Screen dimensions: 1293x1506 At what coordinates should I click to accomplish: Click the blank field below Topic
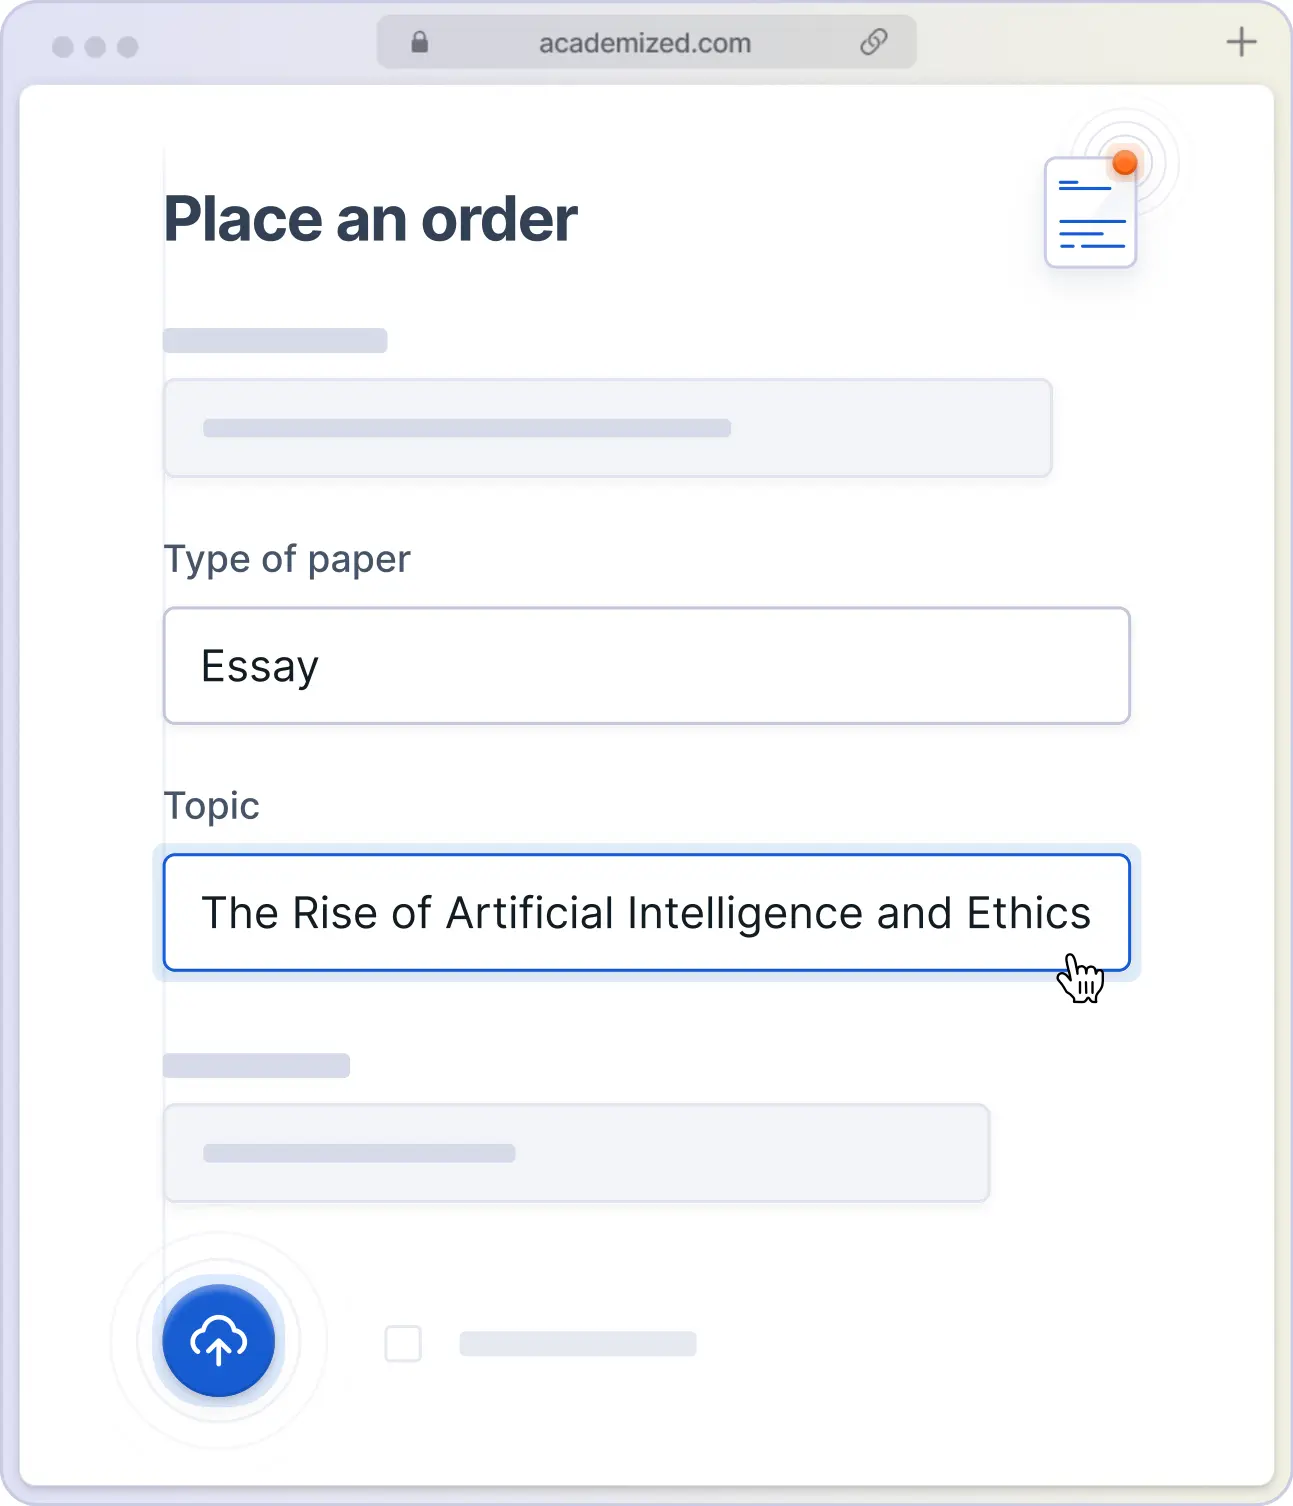pyautogui.click(x=576, y=1153)
